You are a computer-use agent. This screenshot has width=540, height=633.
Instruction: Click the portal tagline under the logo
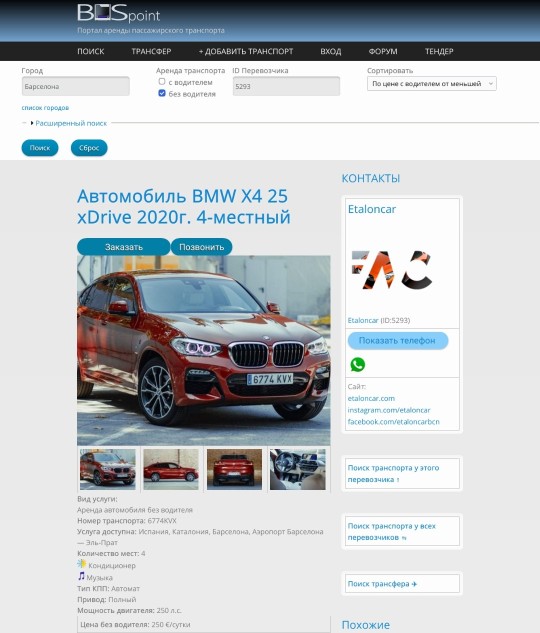pos(151,30)
